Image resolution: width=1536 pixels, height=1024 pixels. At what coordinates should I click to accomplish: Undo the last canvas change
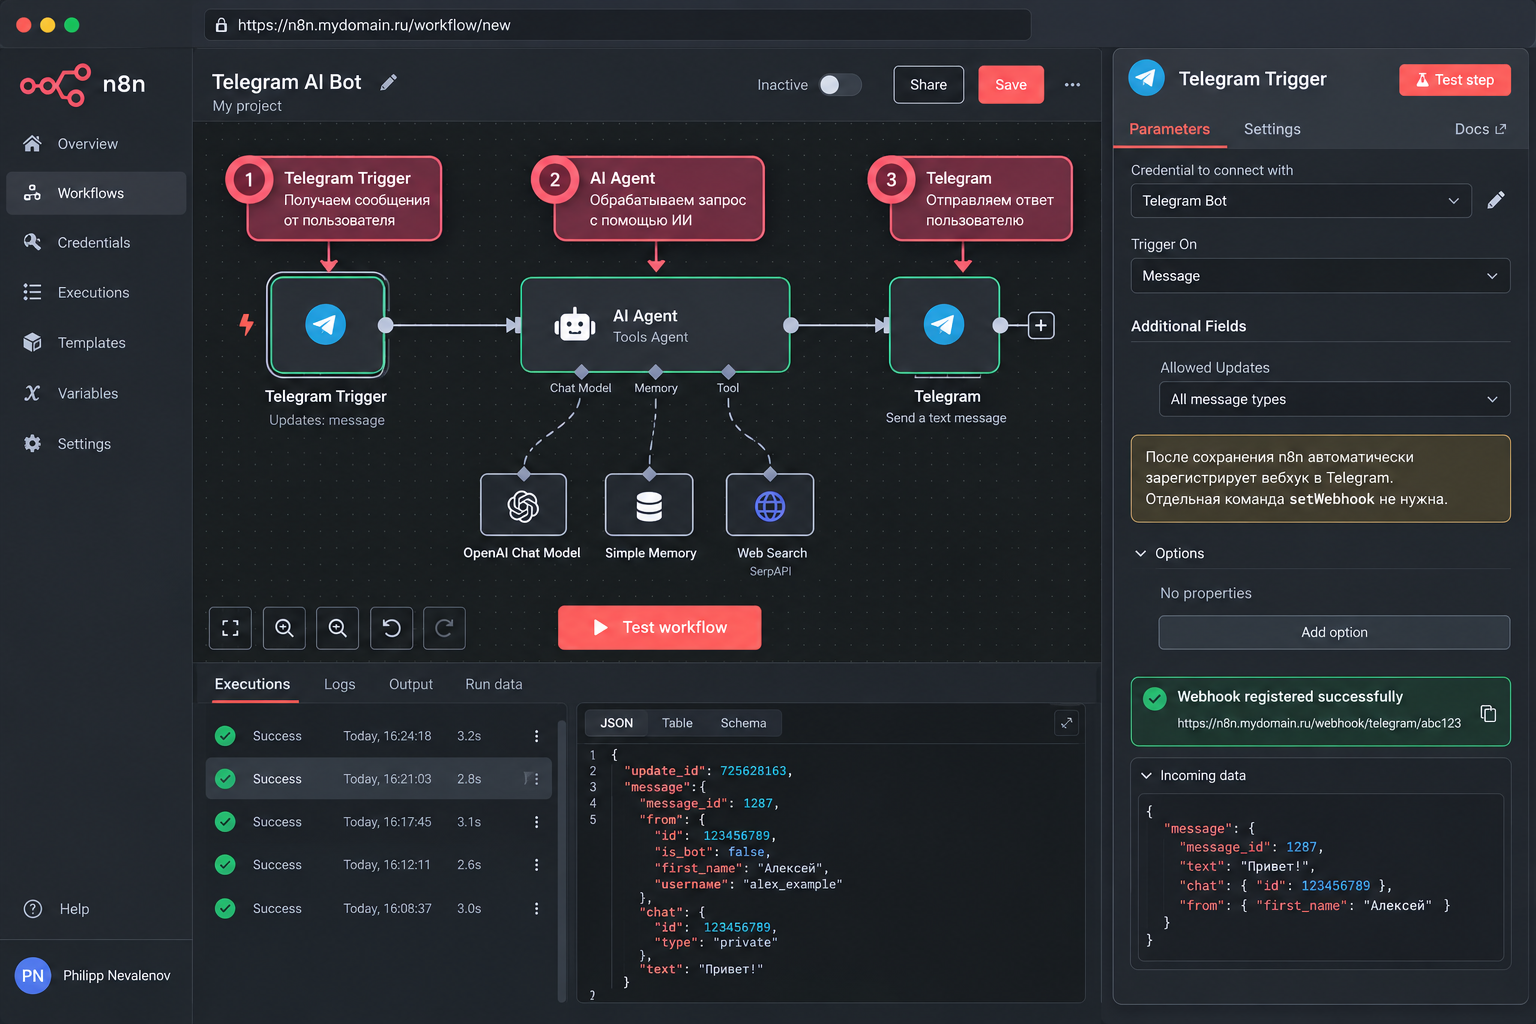(391, 628)
